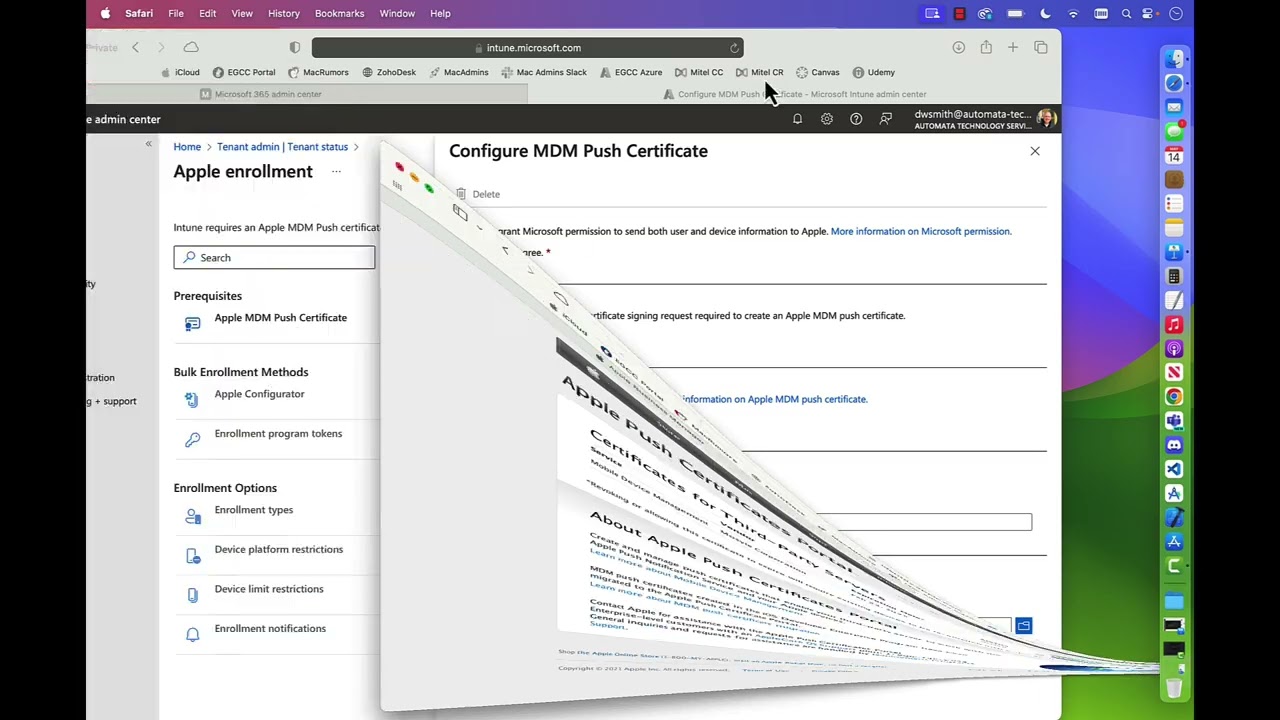Open Enrollment types
This screenshot has height=720, width=1280.
253,510
